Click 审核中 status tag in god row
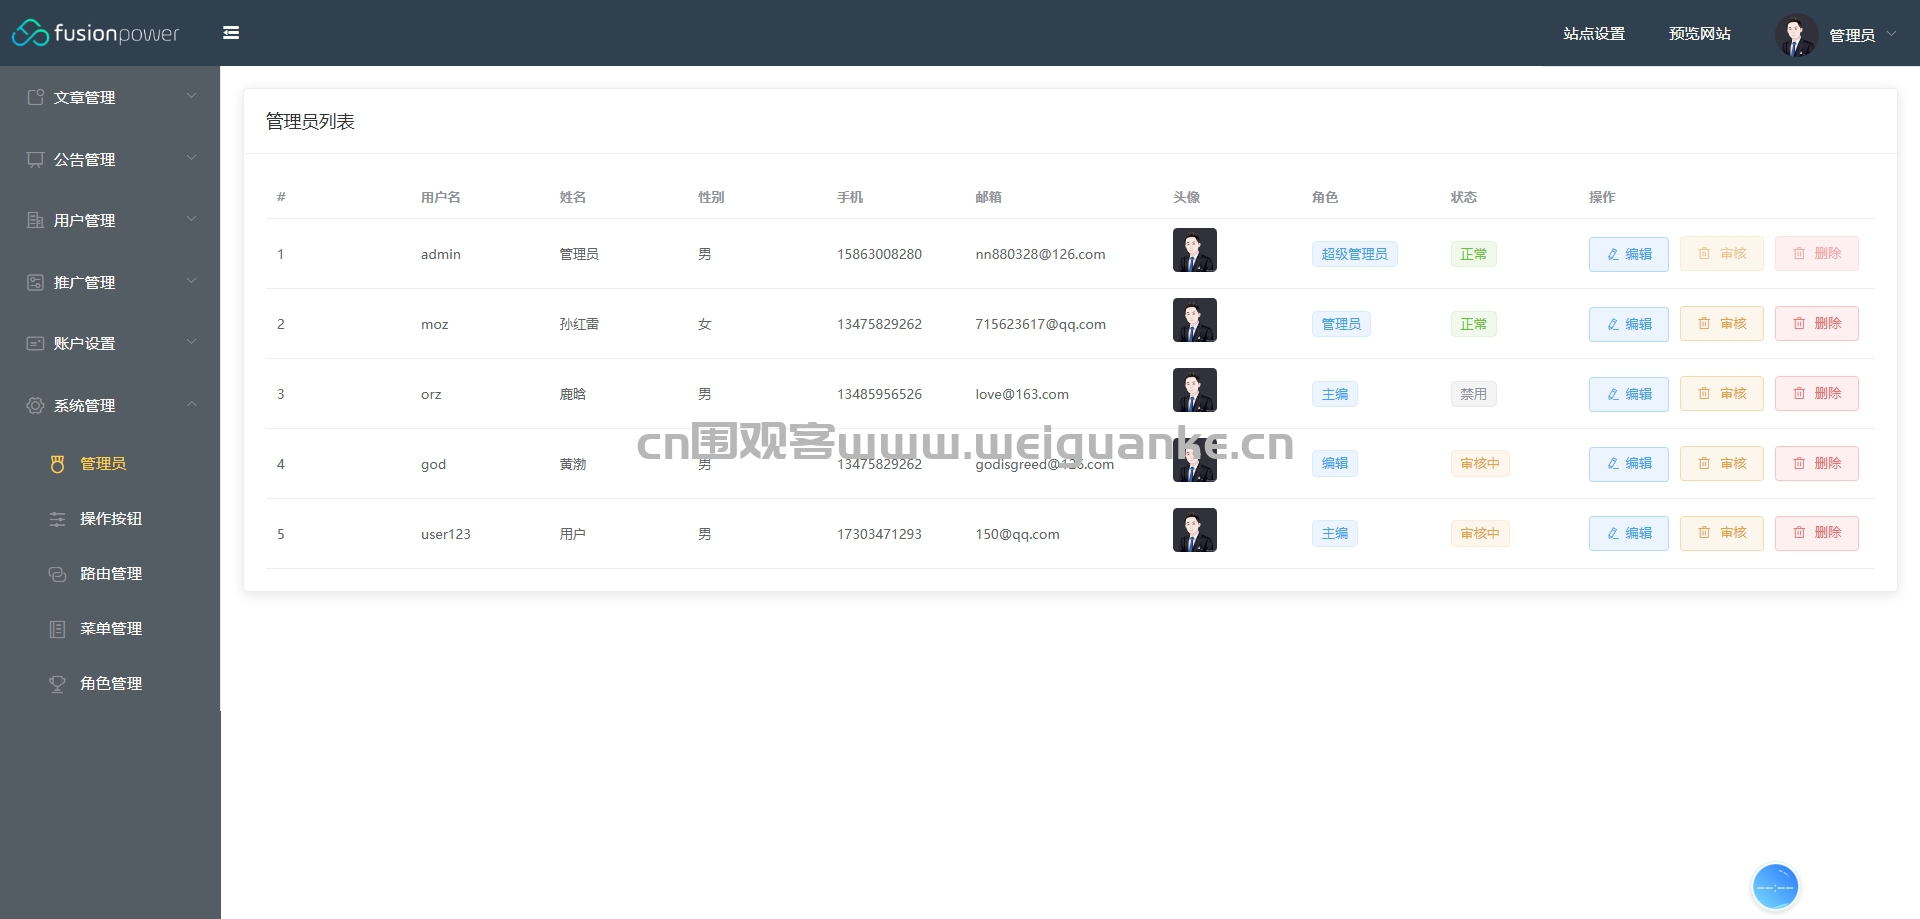The image size is (1920, 919). [x=1480, y=464]
